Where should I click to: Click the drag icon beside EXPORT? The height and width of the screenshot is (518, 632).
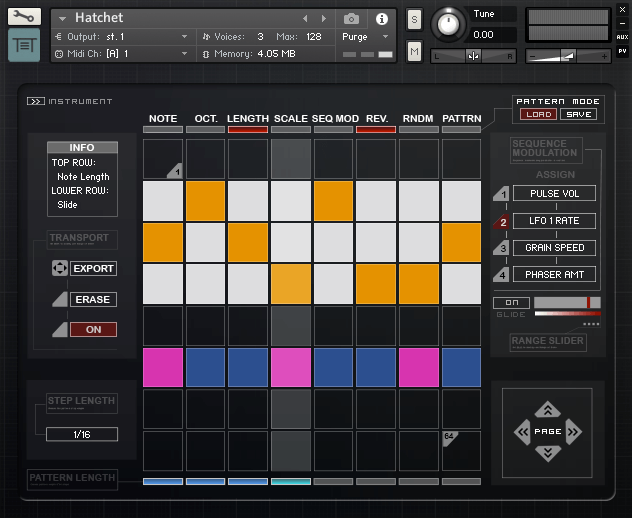(x=59, y=269)
